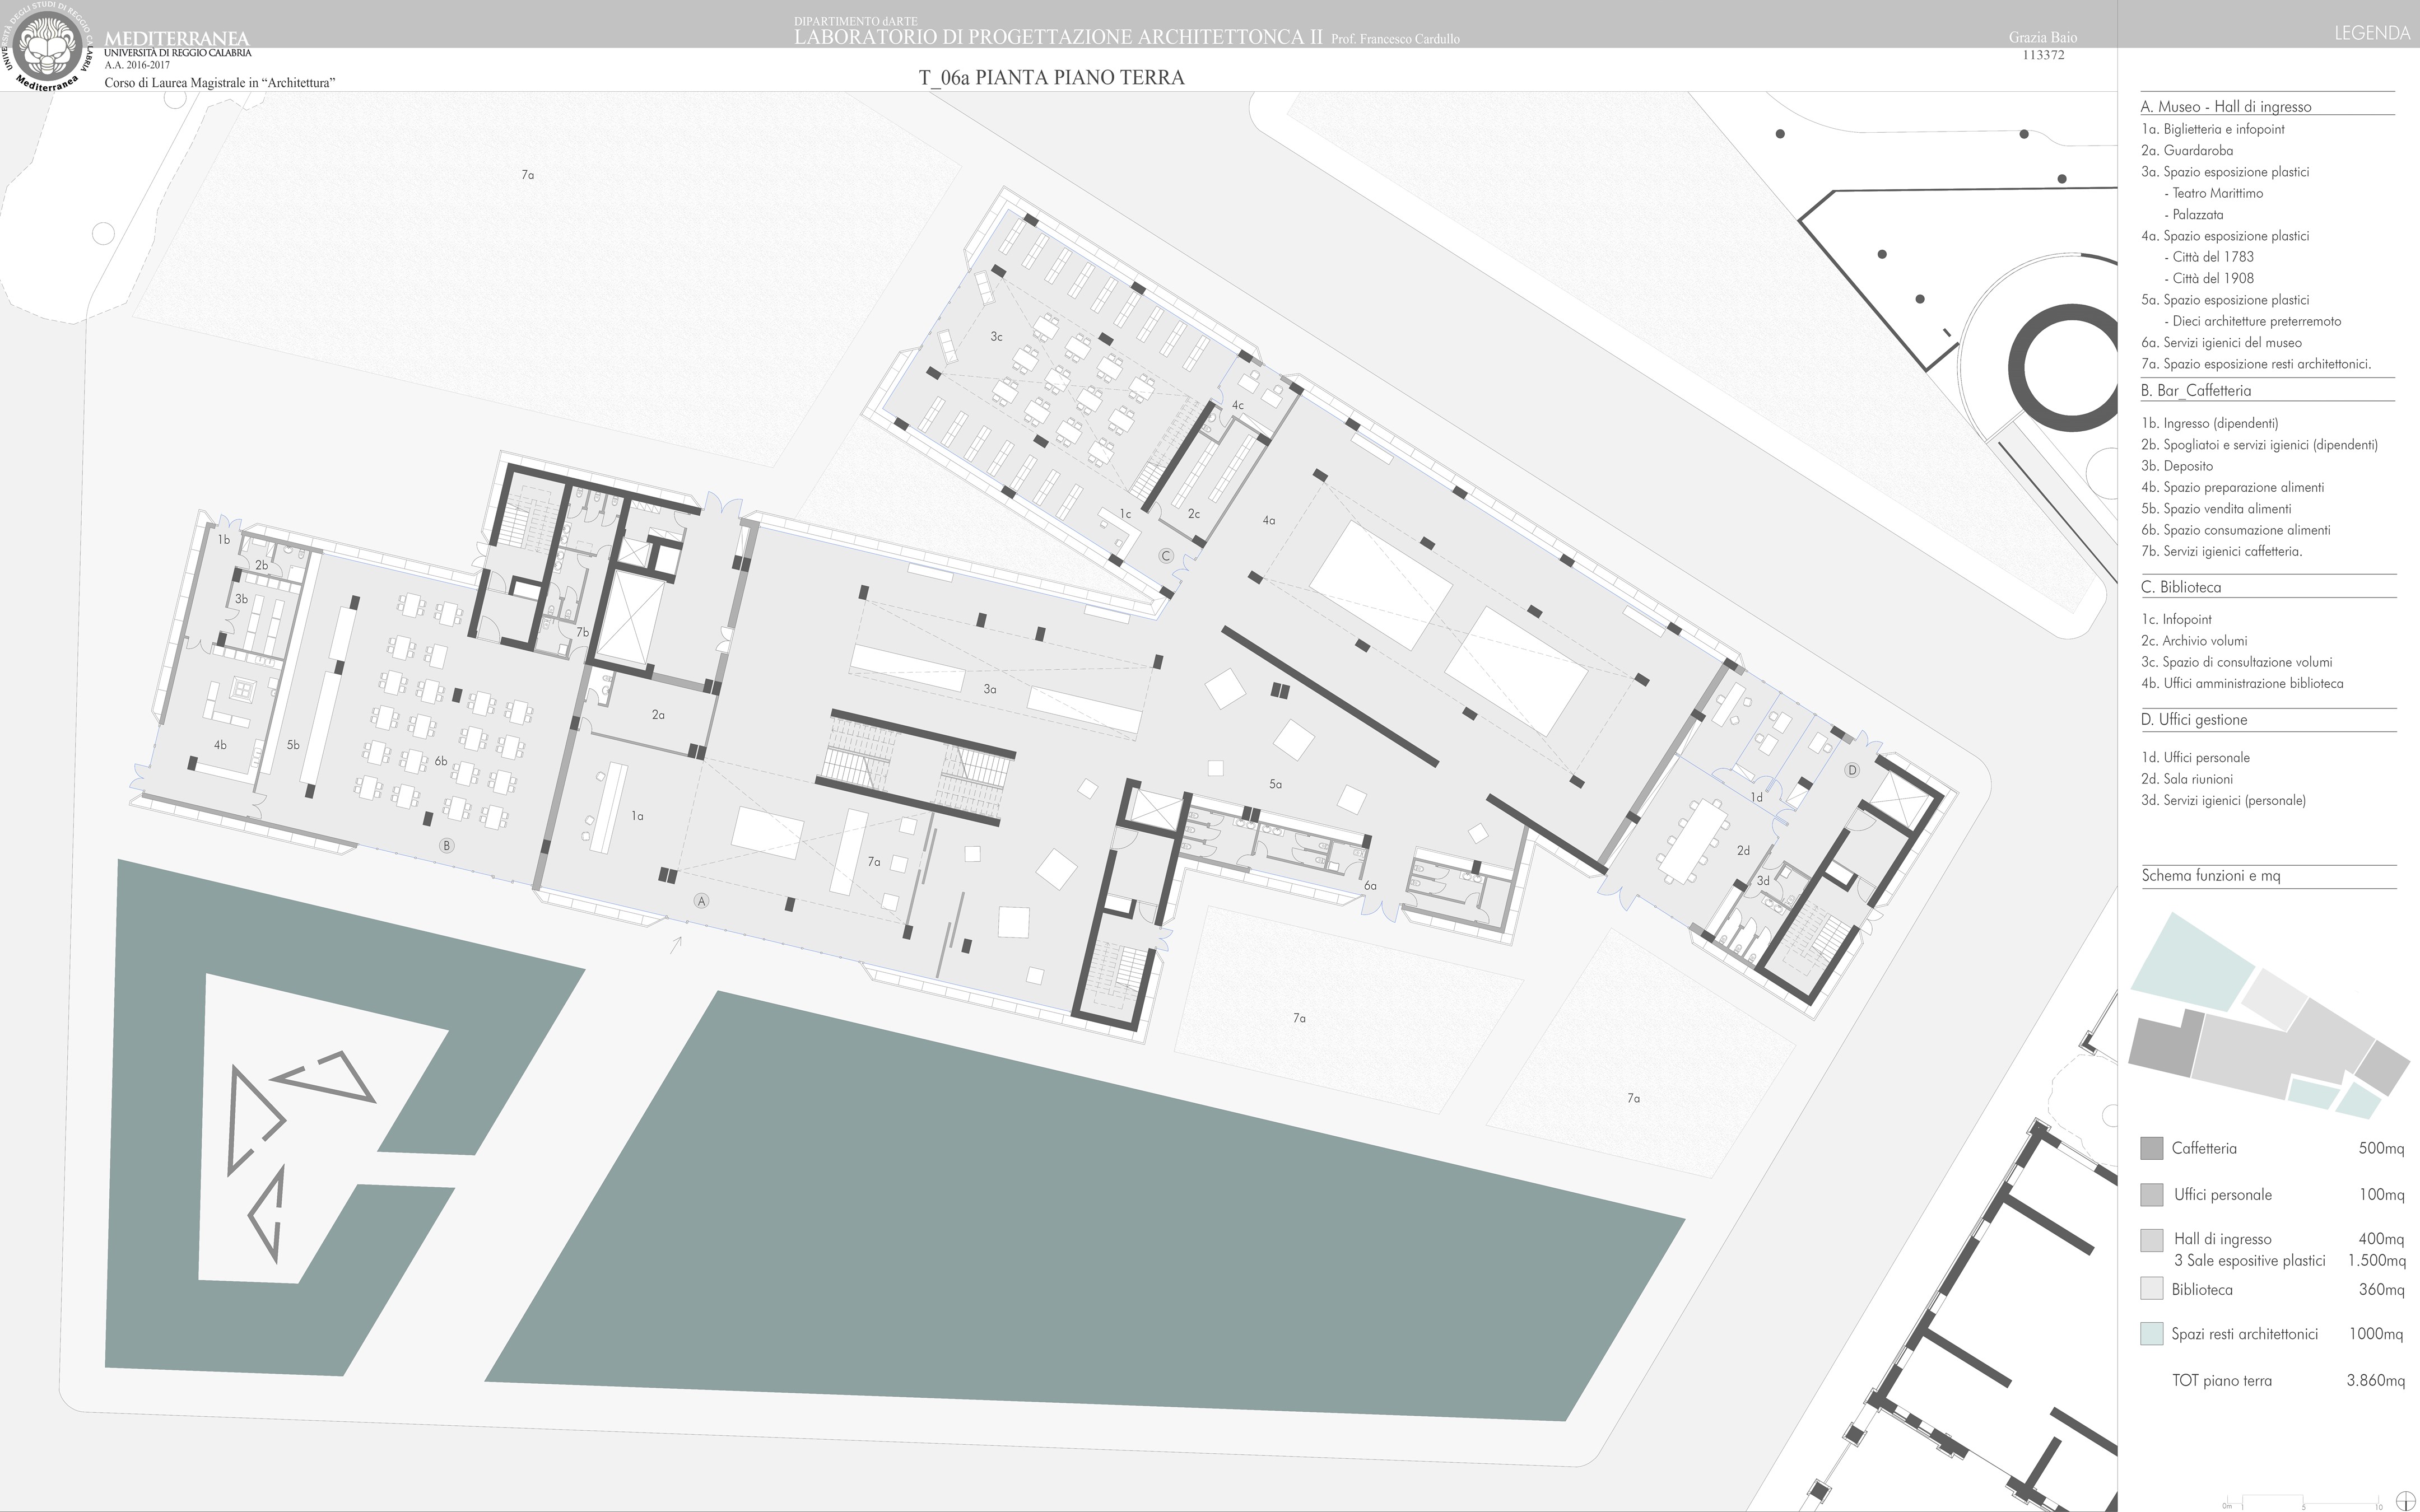
Task: Click the 6b room label in cafeteria
Action: 441,761
